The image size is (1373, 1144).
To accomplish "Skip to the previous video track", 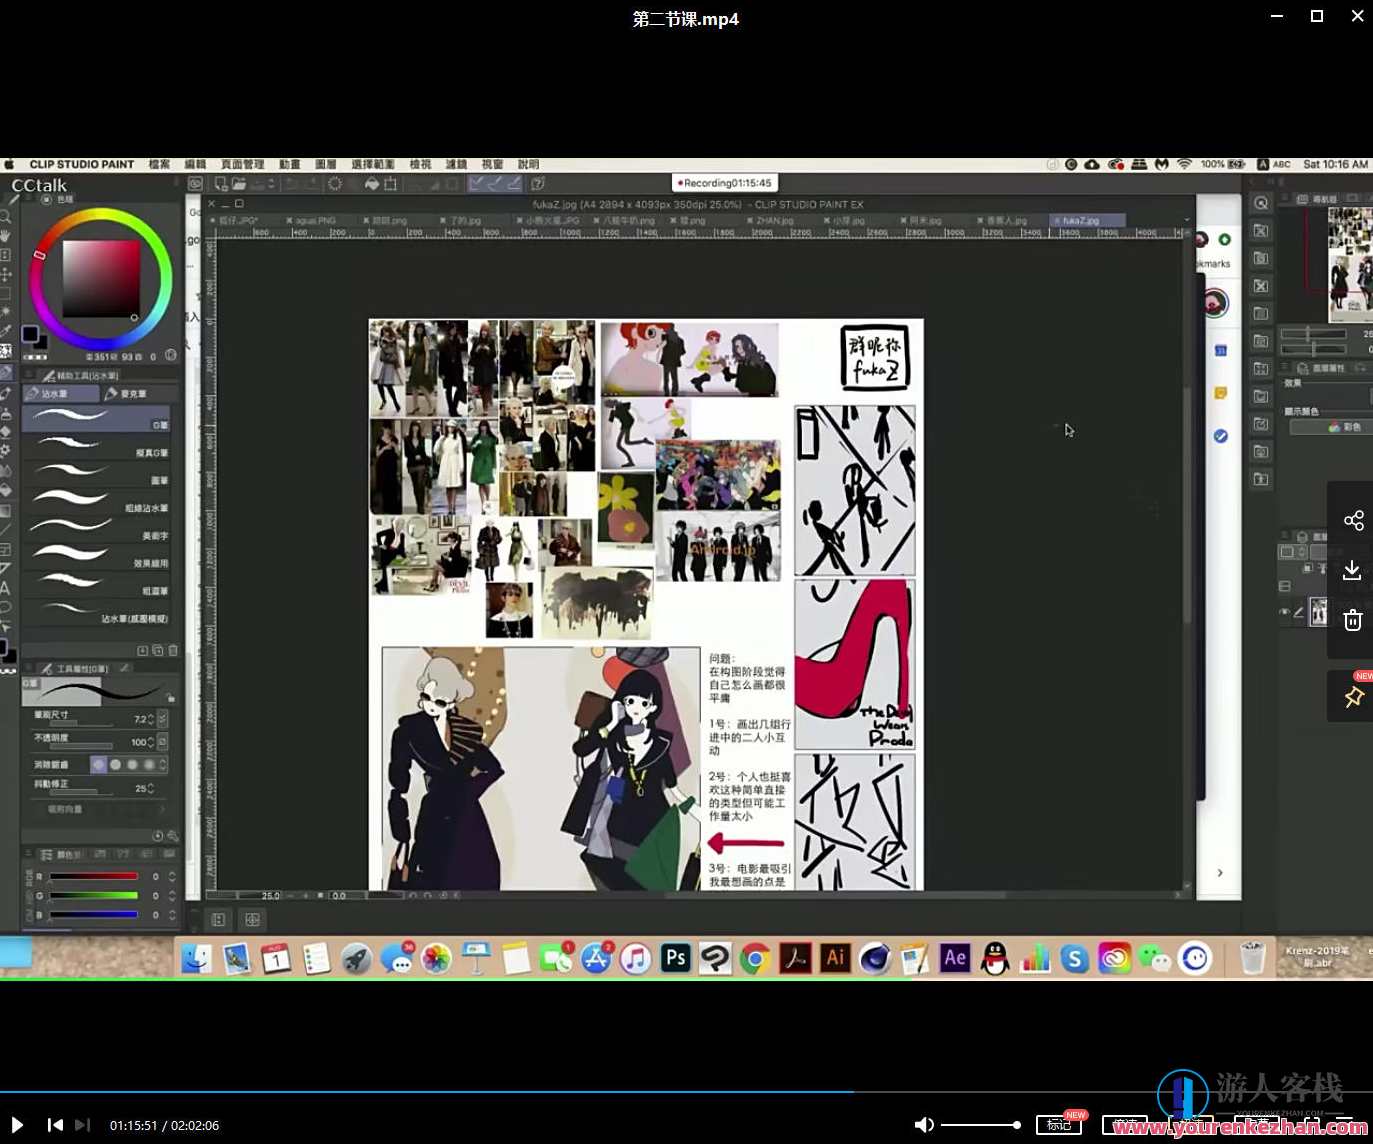I will (55, 1125).
